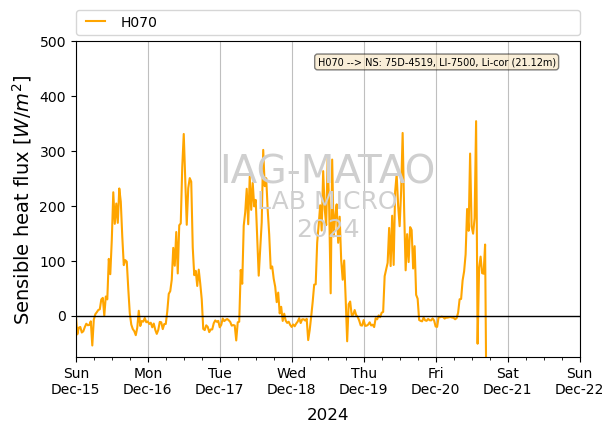Click the 2024 x-axis title
This screenshot has height=433, width=614.
pos(327,415)
